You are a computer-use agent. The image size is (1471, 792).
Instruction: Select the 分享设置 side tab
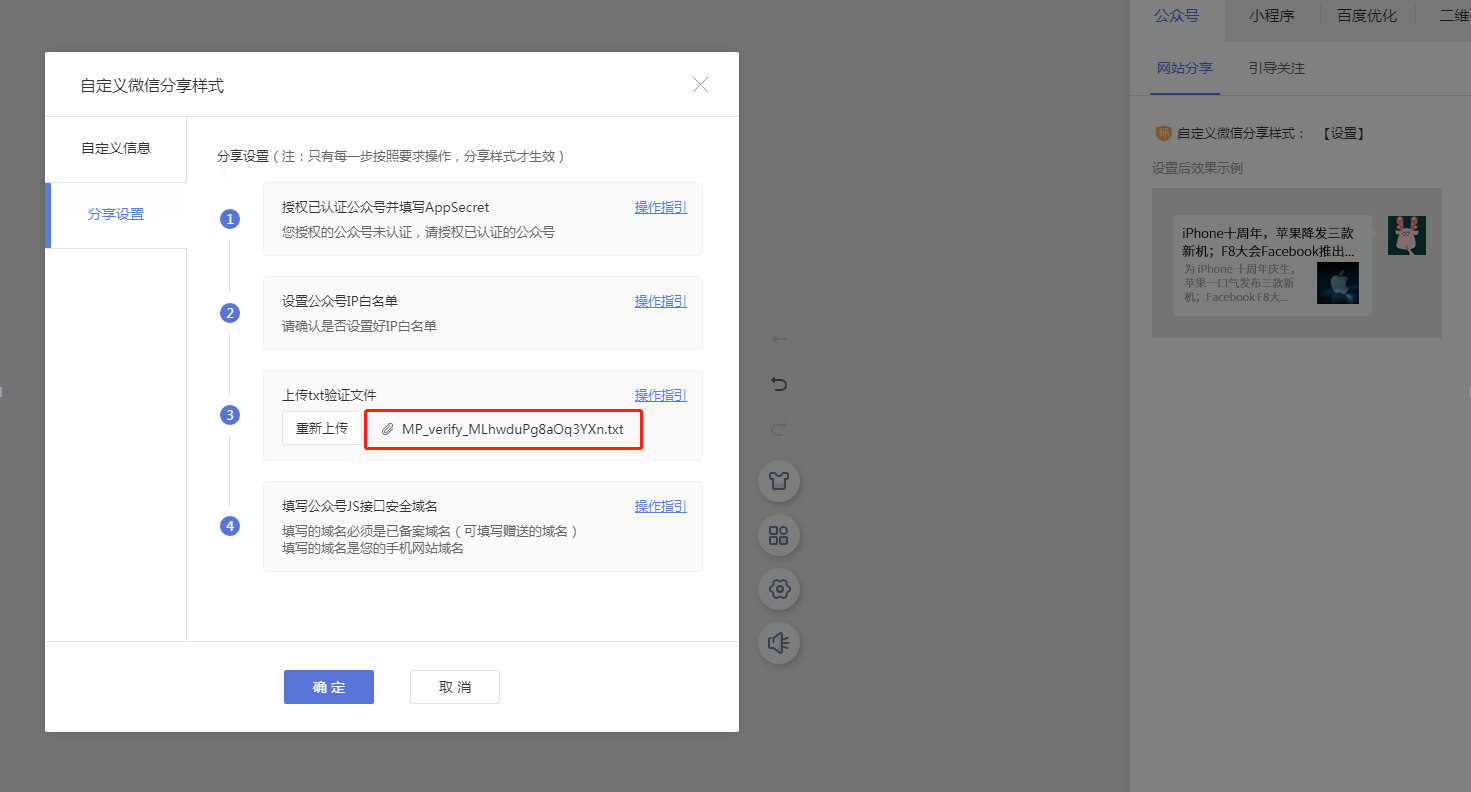point(116,214)
